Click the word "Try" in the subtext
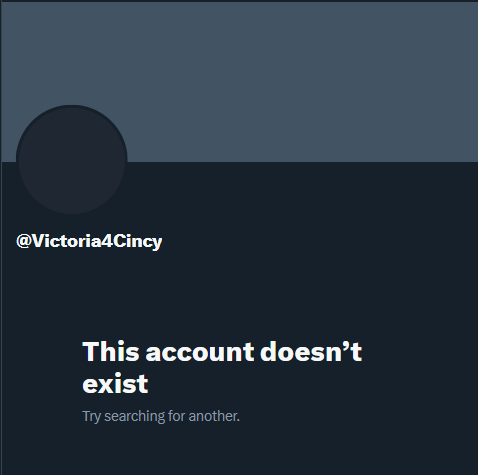The image size is (478, 475). (91, 417)
